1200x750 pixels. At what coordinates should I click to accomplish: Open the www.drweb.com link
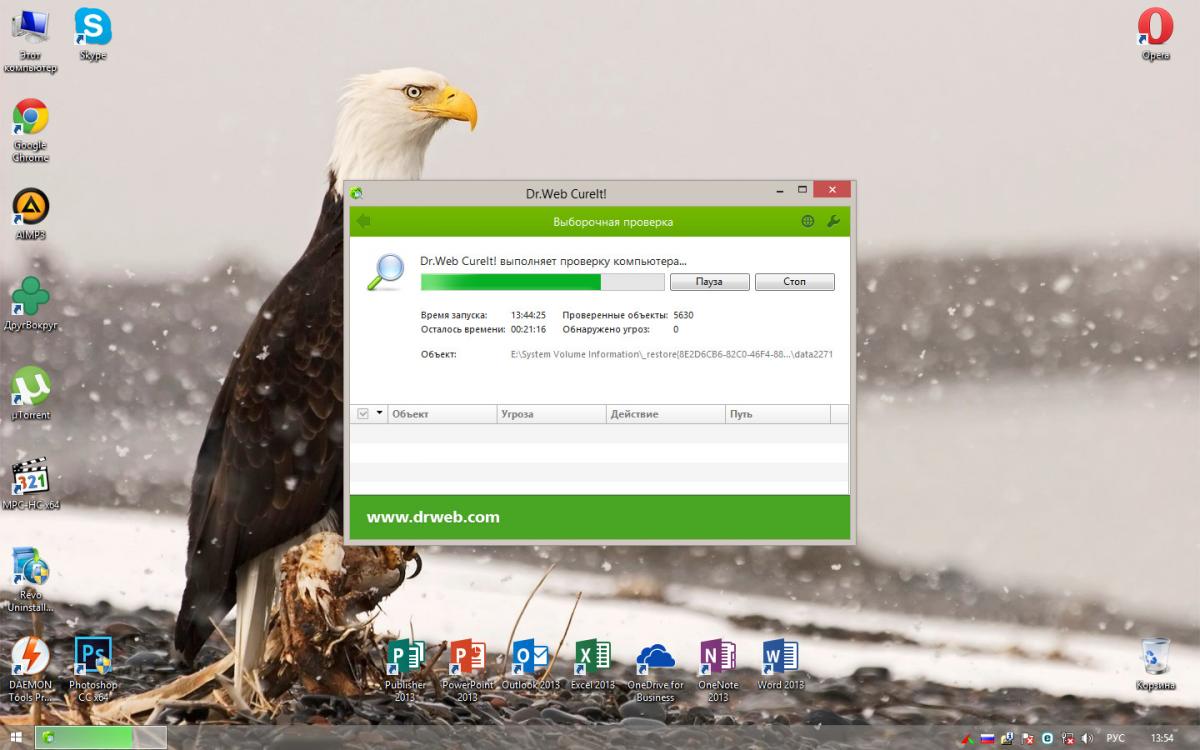(433, 517)
